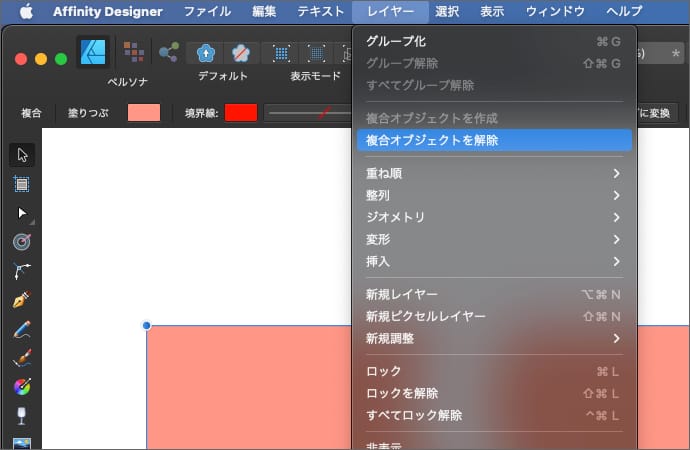Select the Node tool
The height and width of the screenshot is (450, 690).
[x=22, y=213]
